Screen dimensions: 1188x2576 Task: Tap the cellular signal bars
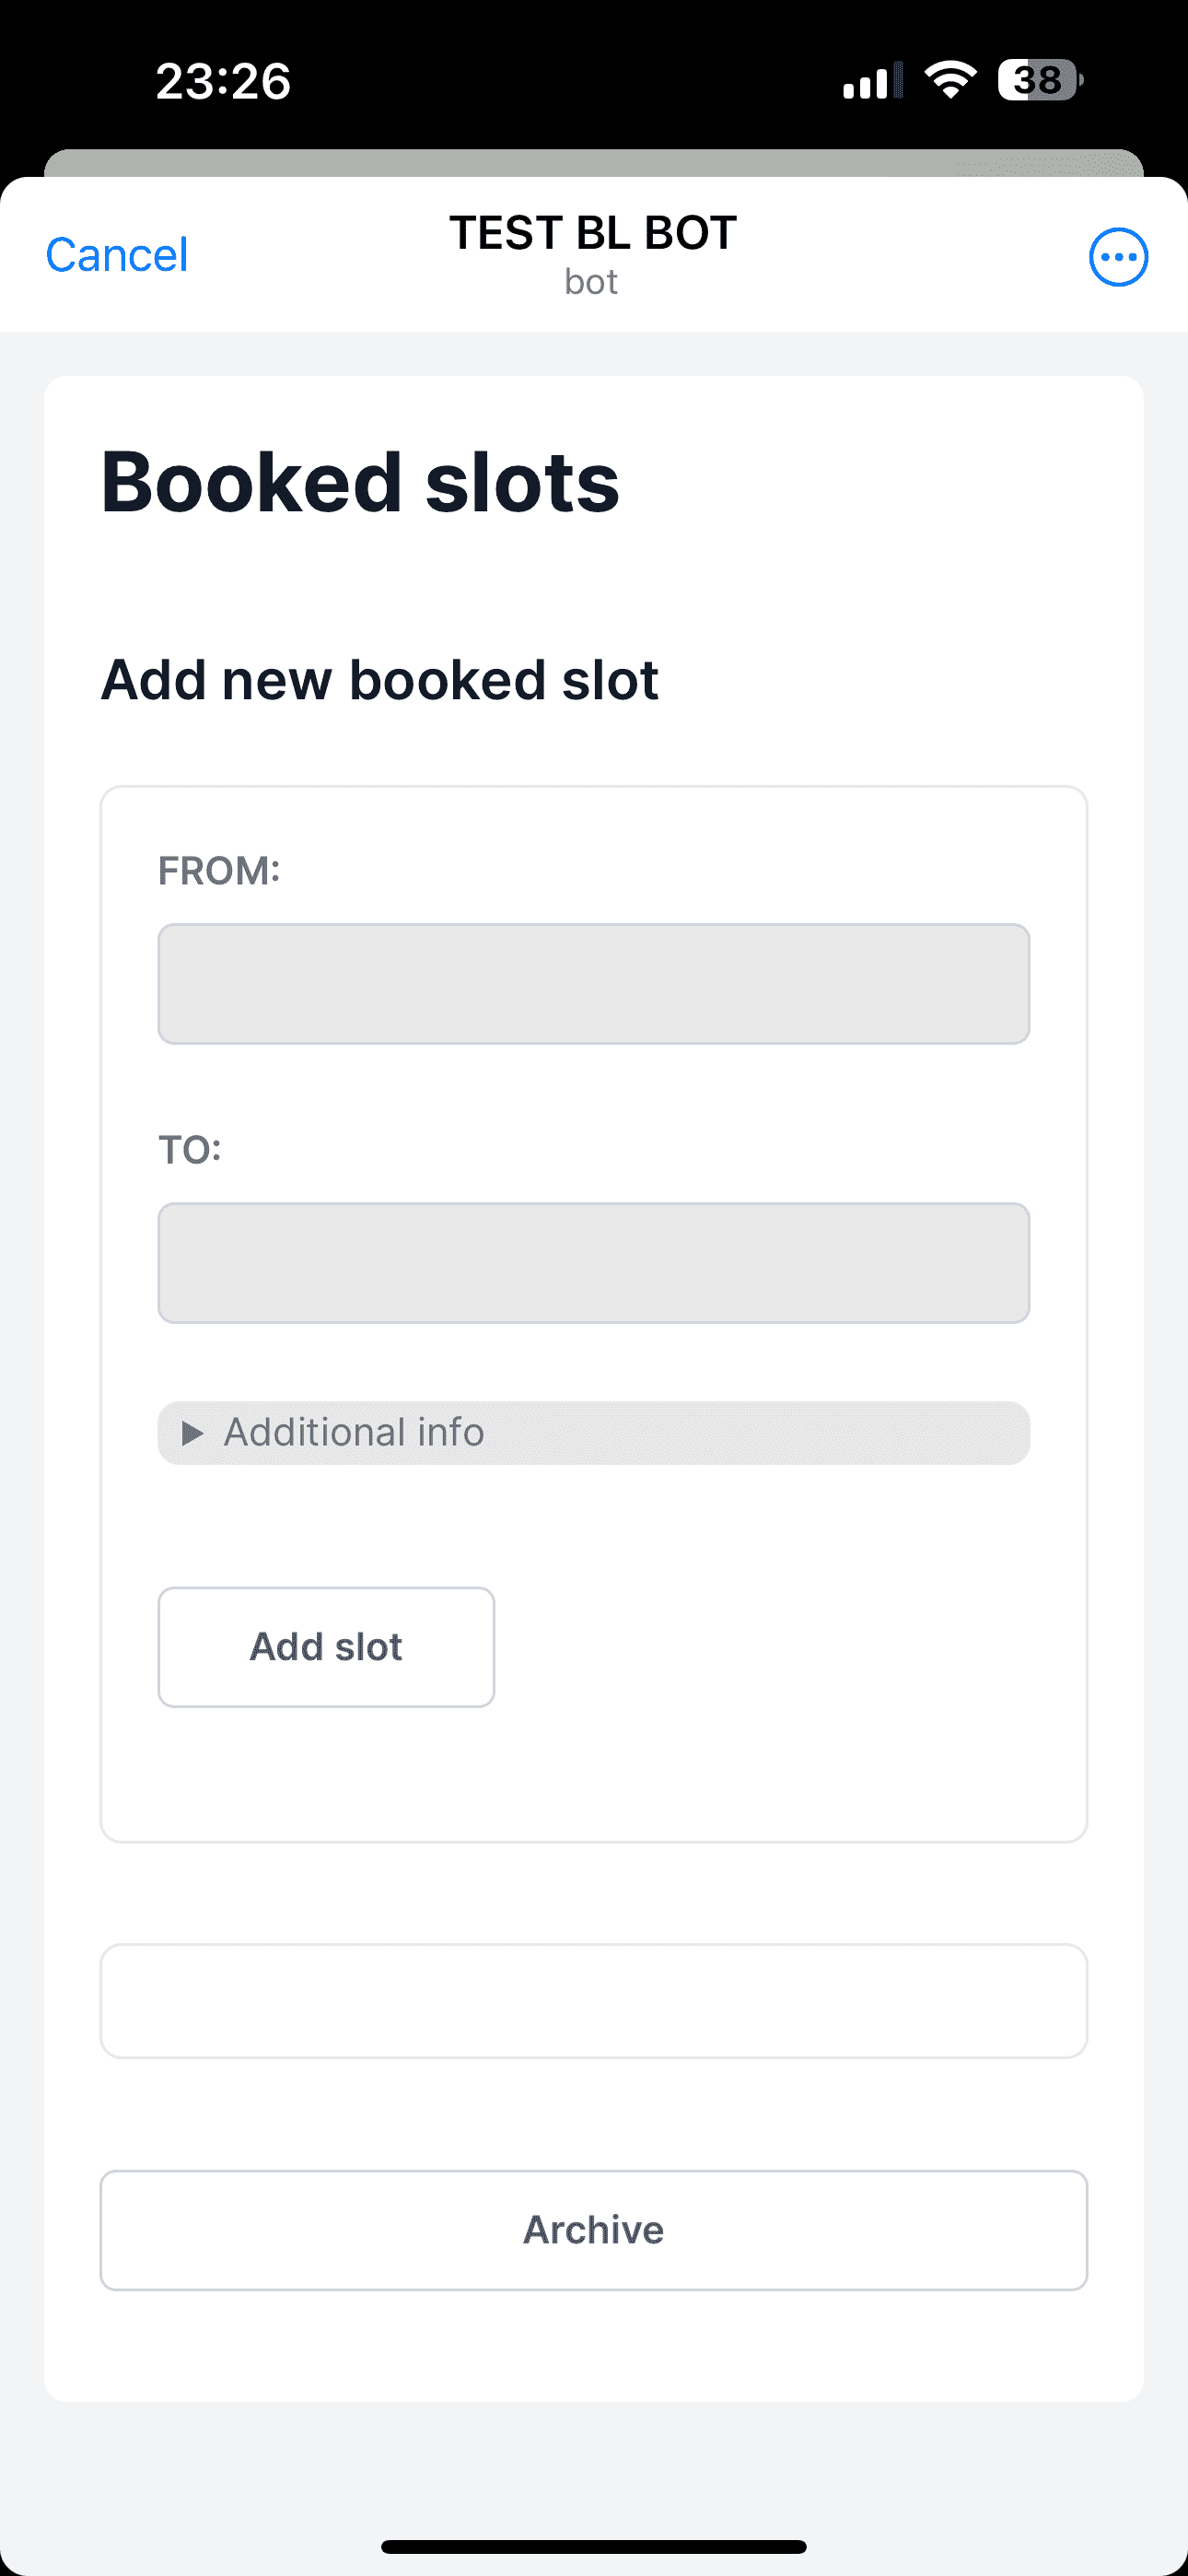click(x=872, y=81)
